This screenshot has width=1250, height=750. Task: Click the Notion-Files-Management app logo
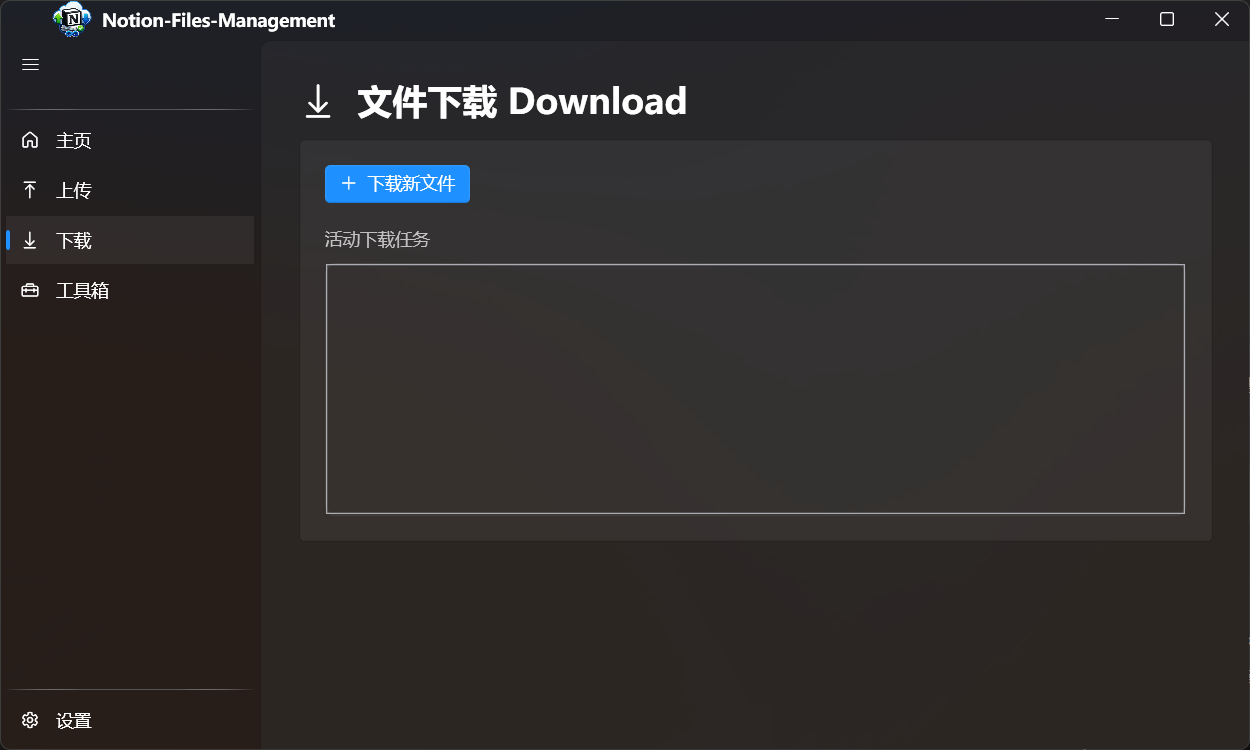pos(70,19)
